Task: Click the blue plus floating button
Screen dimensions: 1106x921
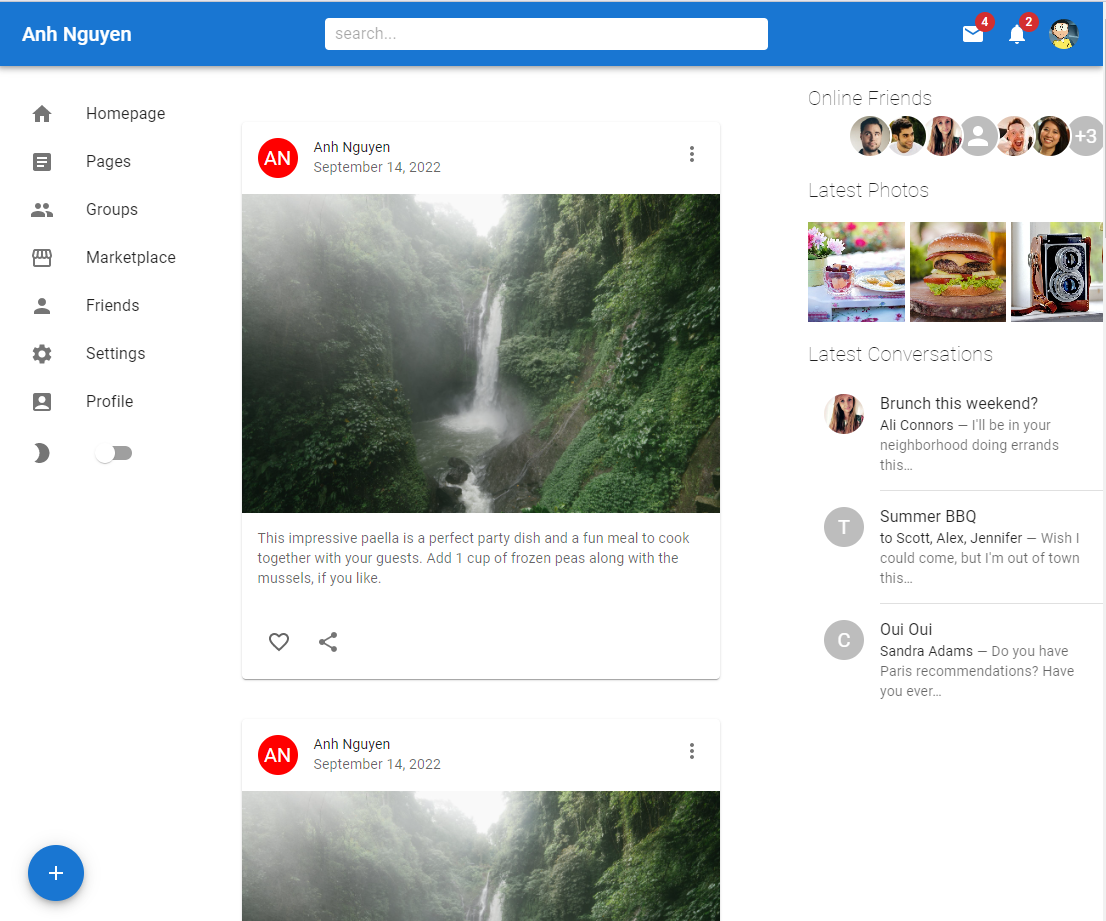Action: pyautogui.click(x=56, y=873)
